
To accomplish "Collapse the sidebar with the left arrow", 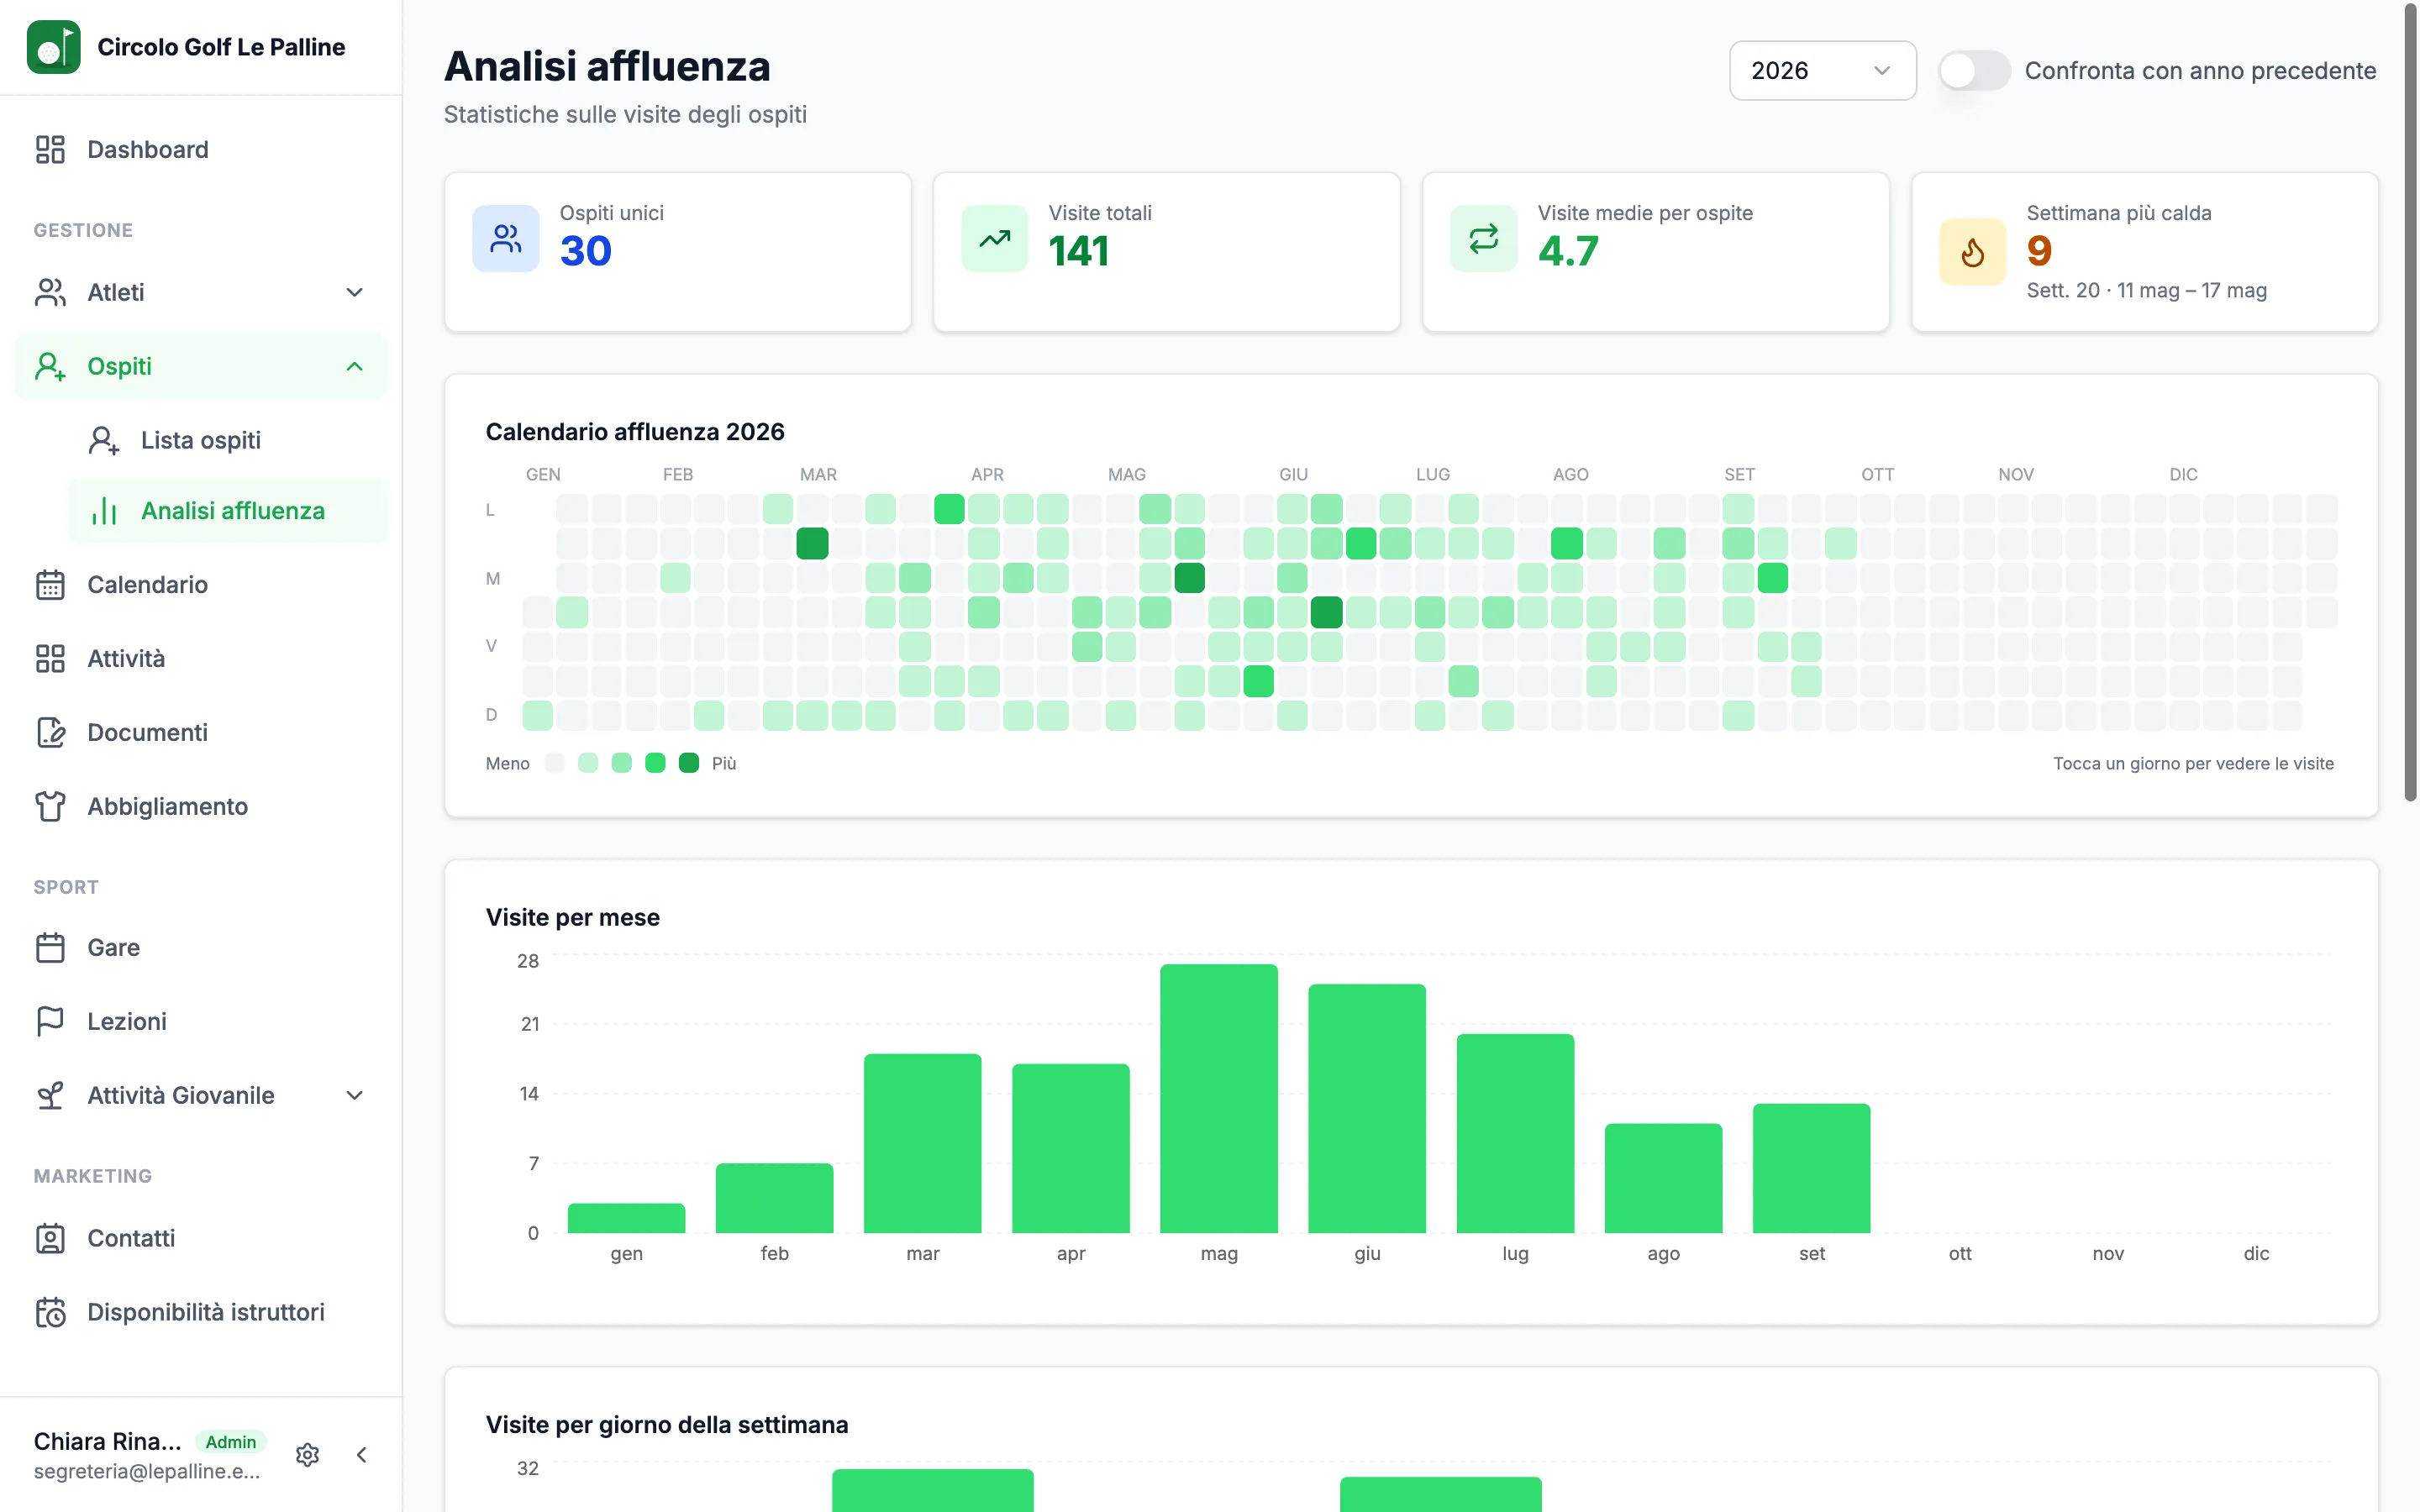I will (362, 1455).
